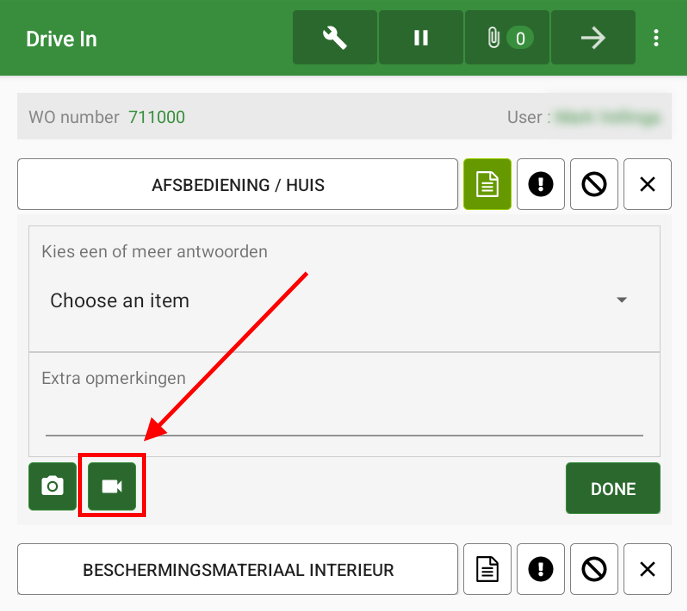Flag BESCHERMINGSMATERIAAL INTERIEUR with exclamation icon
The width and height of the screenshot is (687, 611).
[x=541, y=569]
